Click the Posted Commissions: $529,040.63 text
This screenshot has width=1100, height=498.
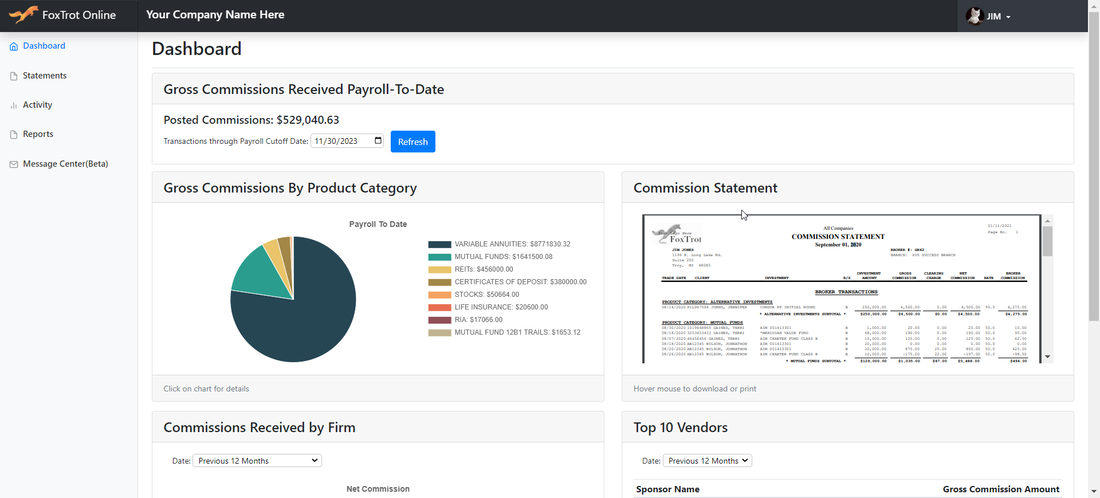(x=252, y=120)
